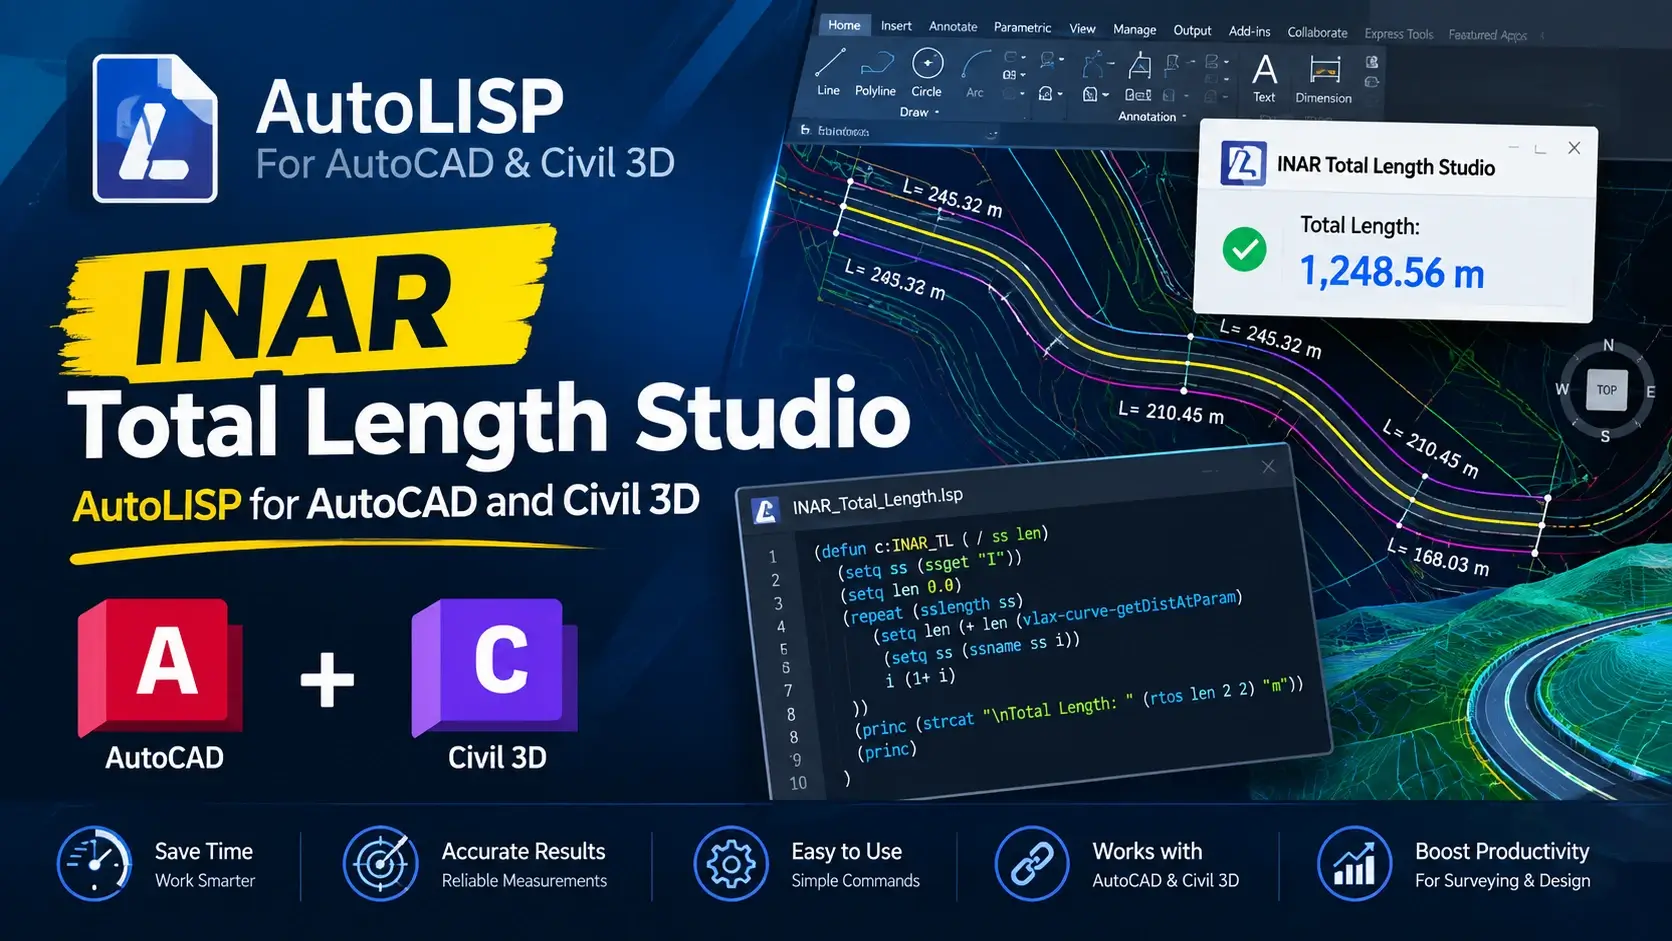The width and height of the screenshot is (1672, 941).
Task: Click the Save Time clock icon
Action: coord(94,863)
